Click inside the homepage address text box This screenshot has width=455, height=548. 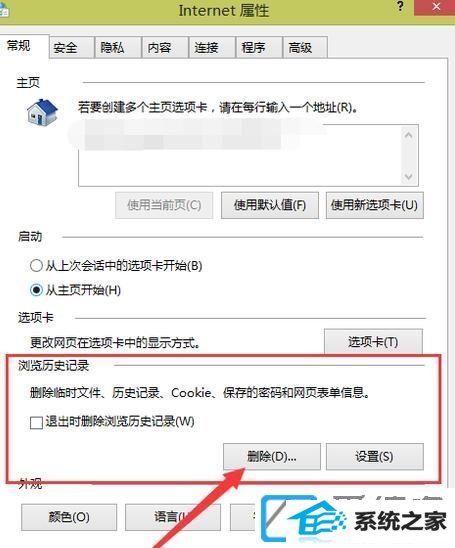click(241, 156)
